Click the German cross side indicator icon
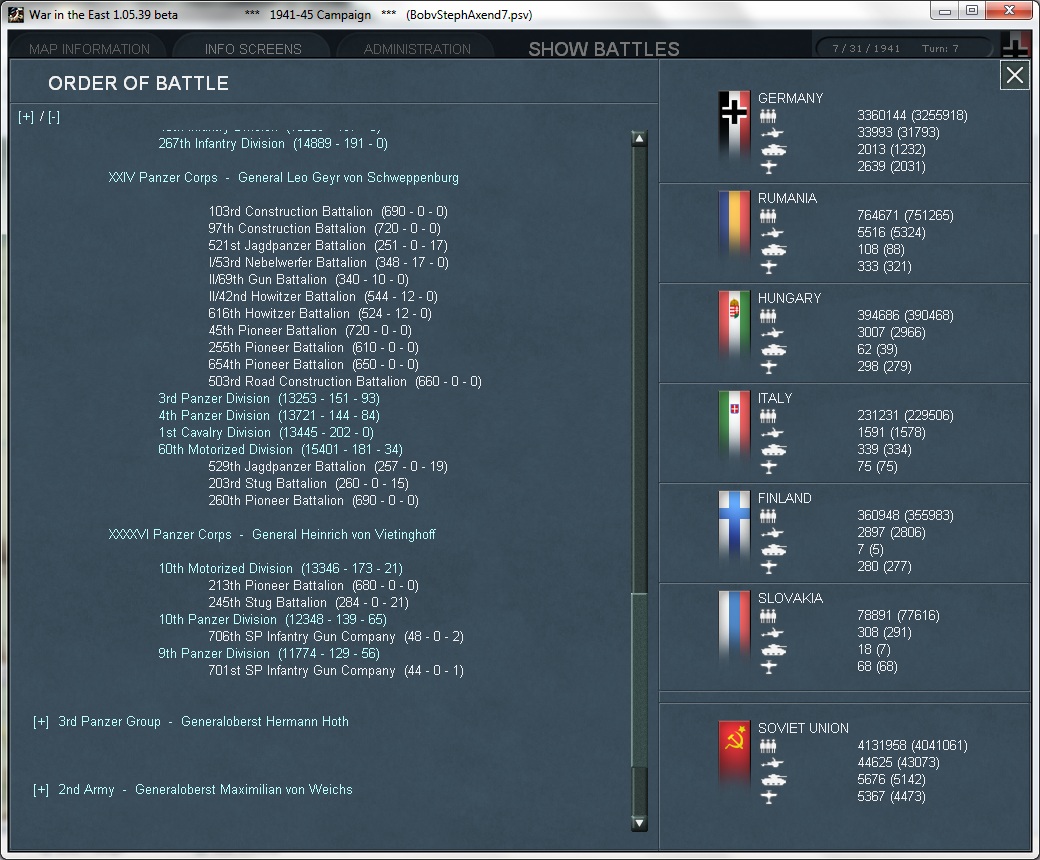The width and height of the screenshot is (1040, 860). tap(1015, 45)
